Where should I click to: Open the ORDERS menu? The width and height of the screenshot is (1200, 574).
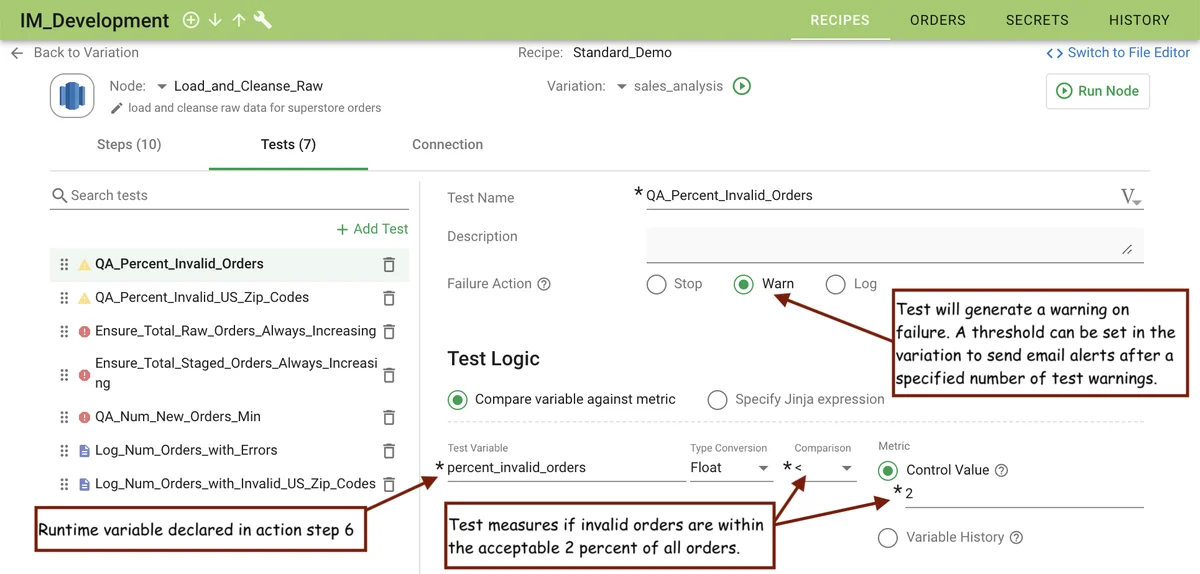tap(937, 20)
